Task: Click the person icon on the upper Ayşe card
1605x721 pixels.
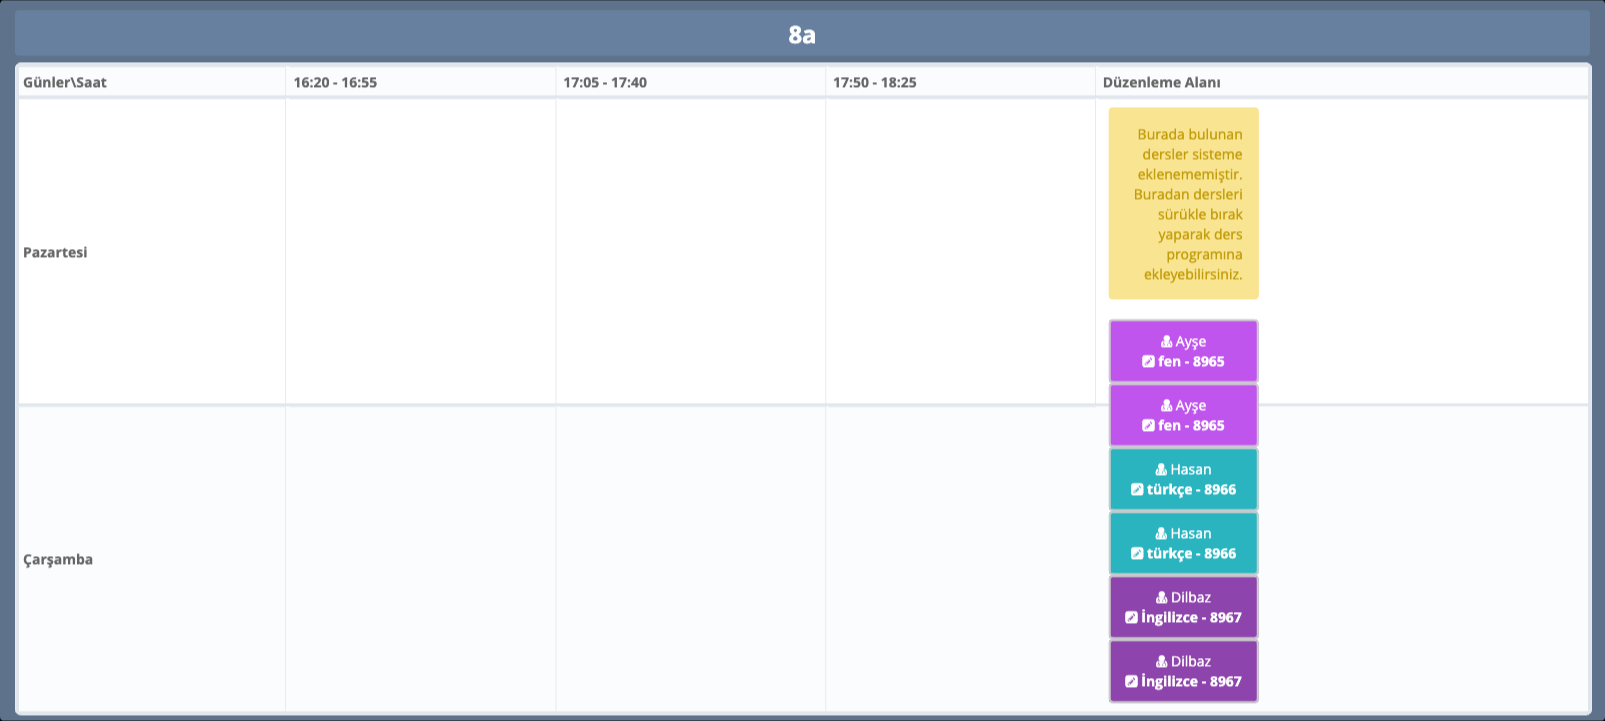Action: (1166, 342)
